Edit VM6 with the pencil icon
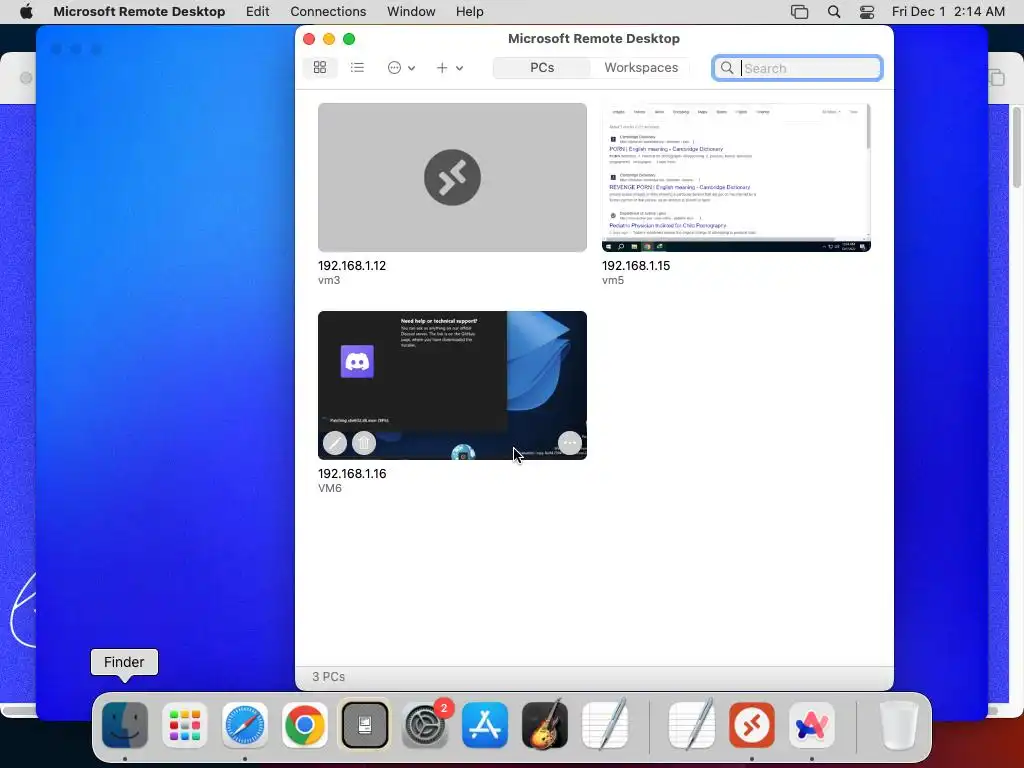This screenshot has width=1024, height=768. tap(335, 443)
